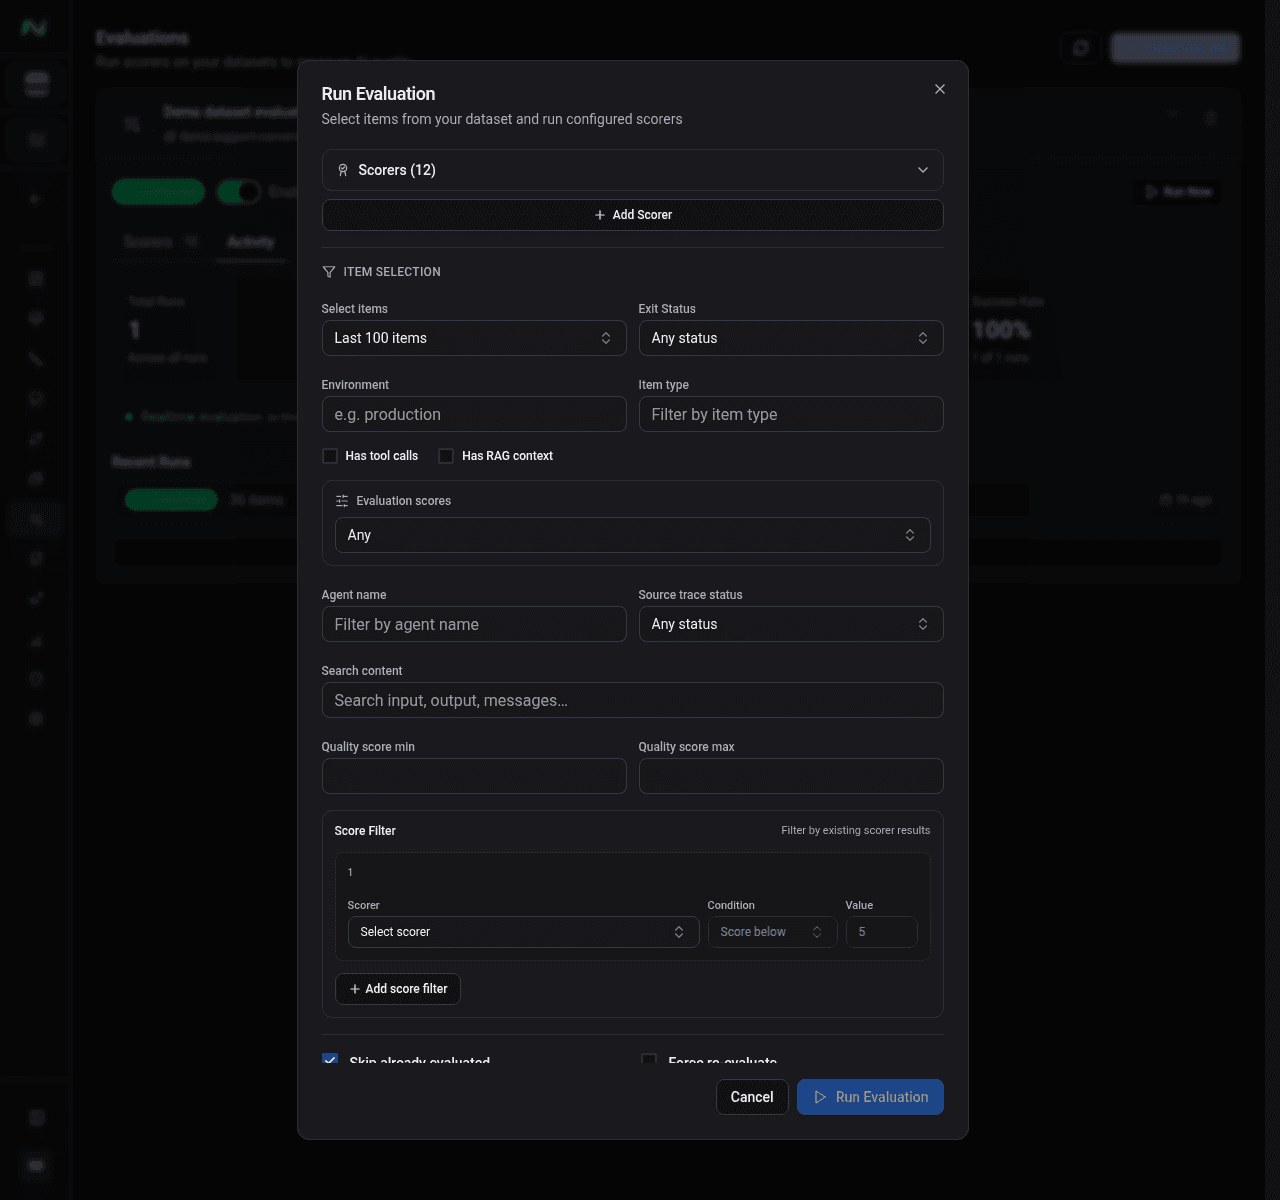Toggle the green switch on the Evaluations page
1280x1200 pixels.
[x=239, y=192]
